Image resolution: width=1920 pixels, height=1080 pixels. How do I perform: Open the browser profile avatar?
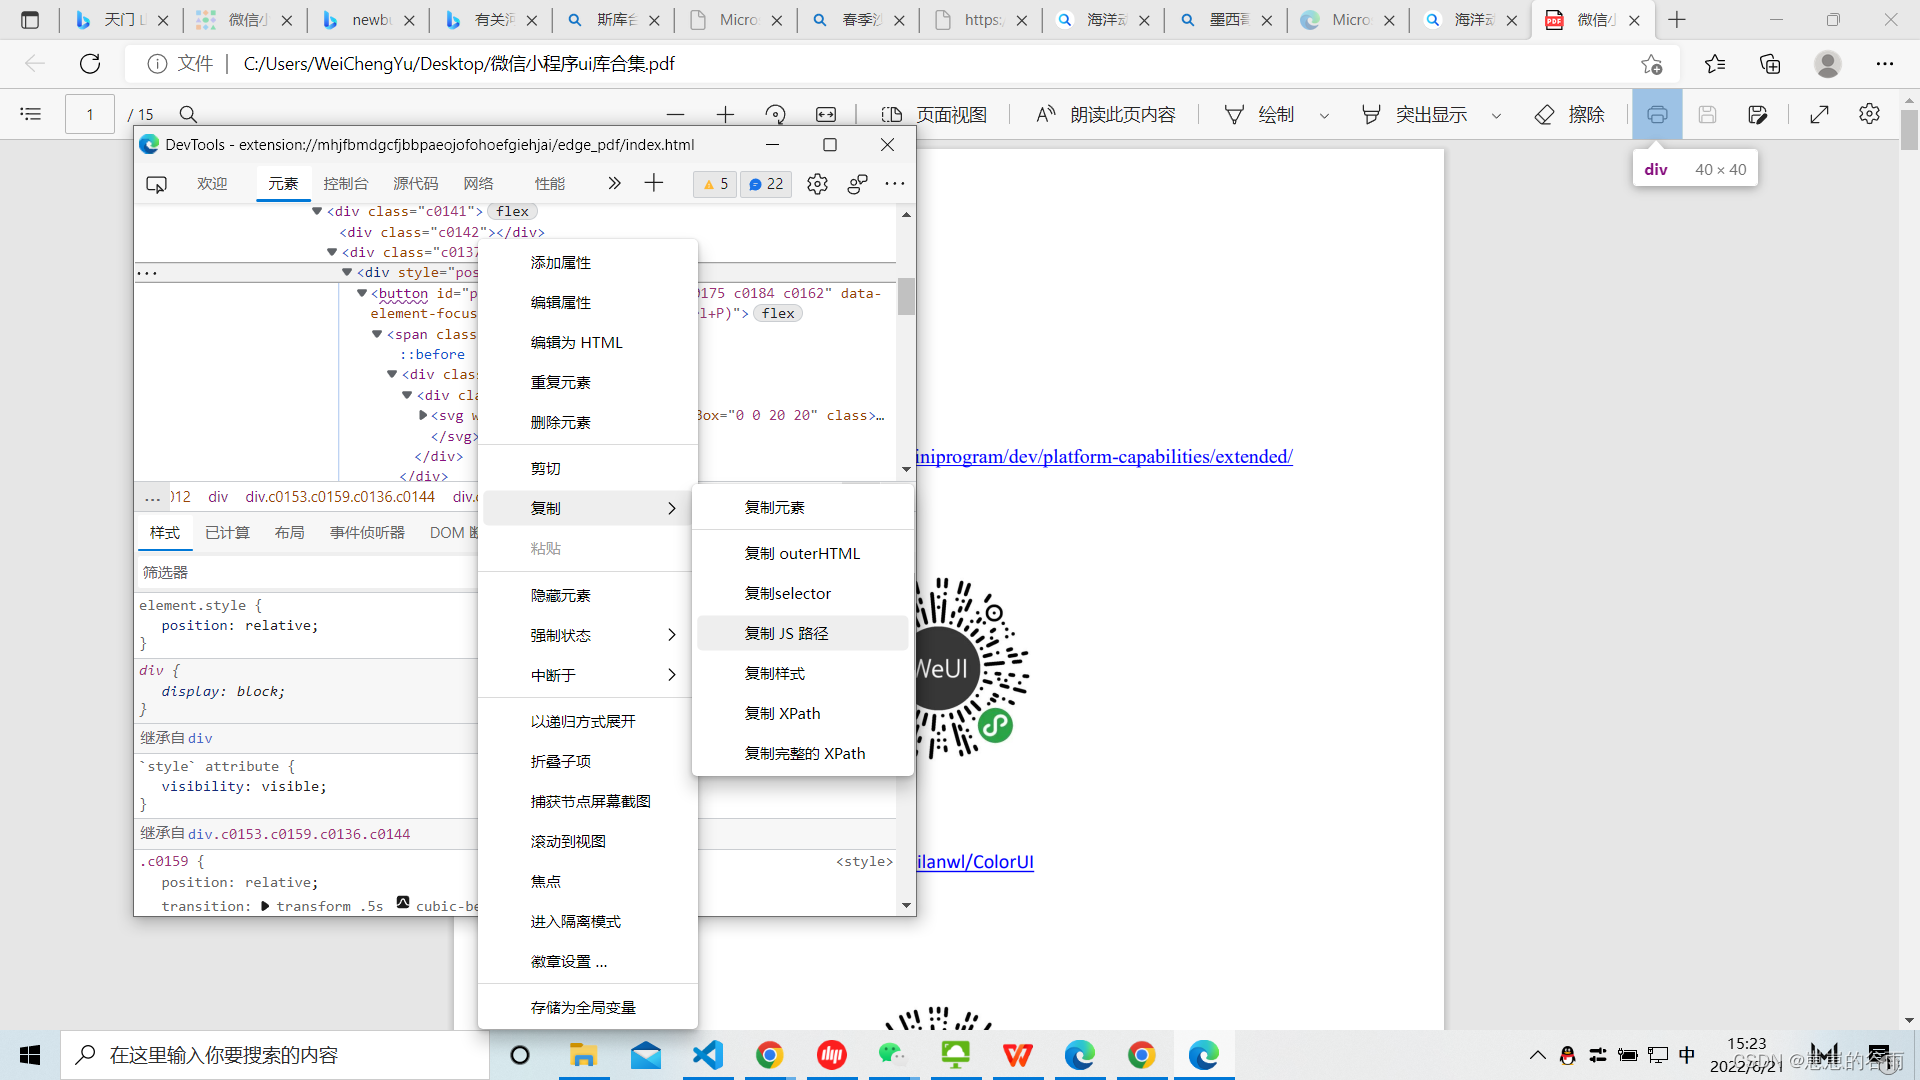1828,64
